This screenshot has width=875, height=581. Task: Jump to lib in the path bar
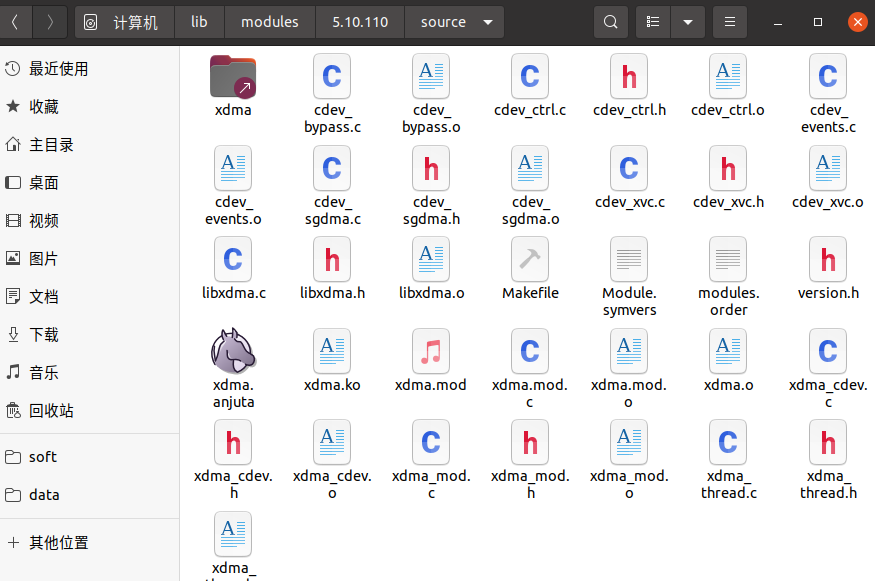pyautogui.click(x=199, y=22)
